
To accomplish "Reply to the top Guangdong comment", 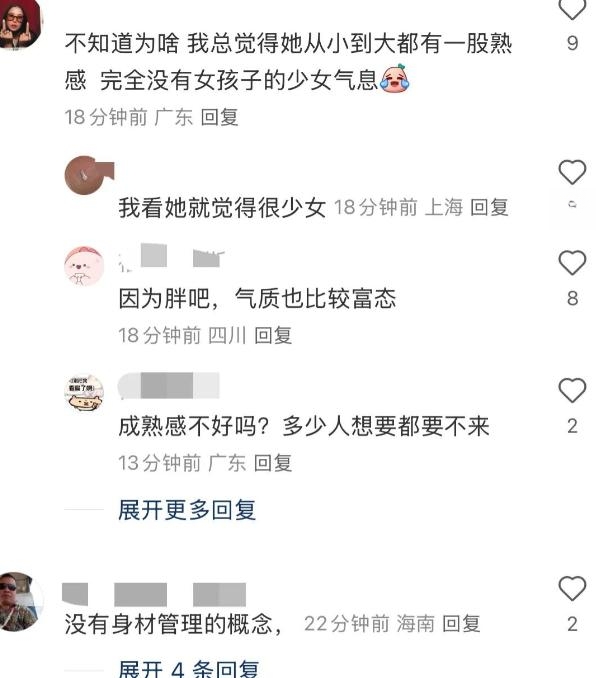I will point(220,117).
